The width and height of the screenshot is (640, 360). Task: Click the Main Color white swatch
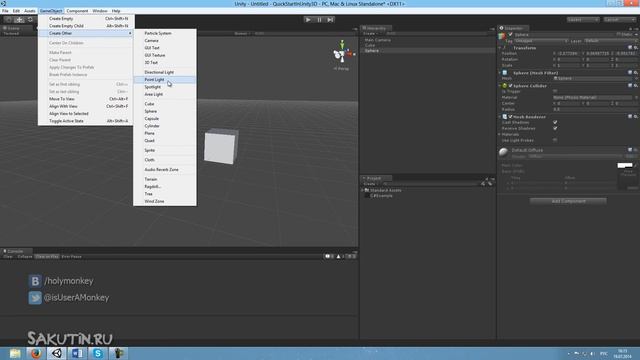[x=625, y=165]
